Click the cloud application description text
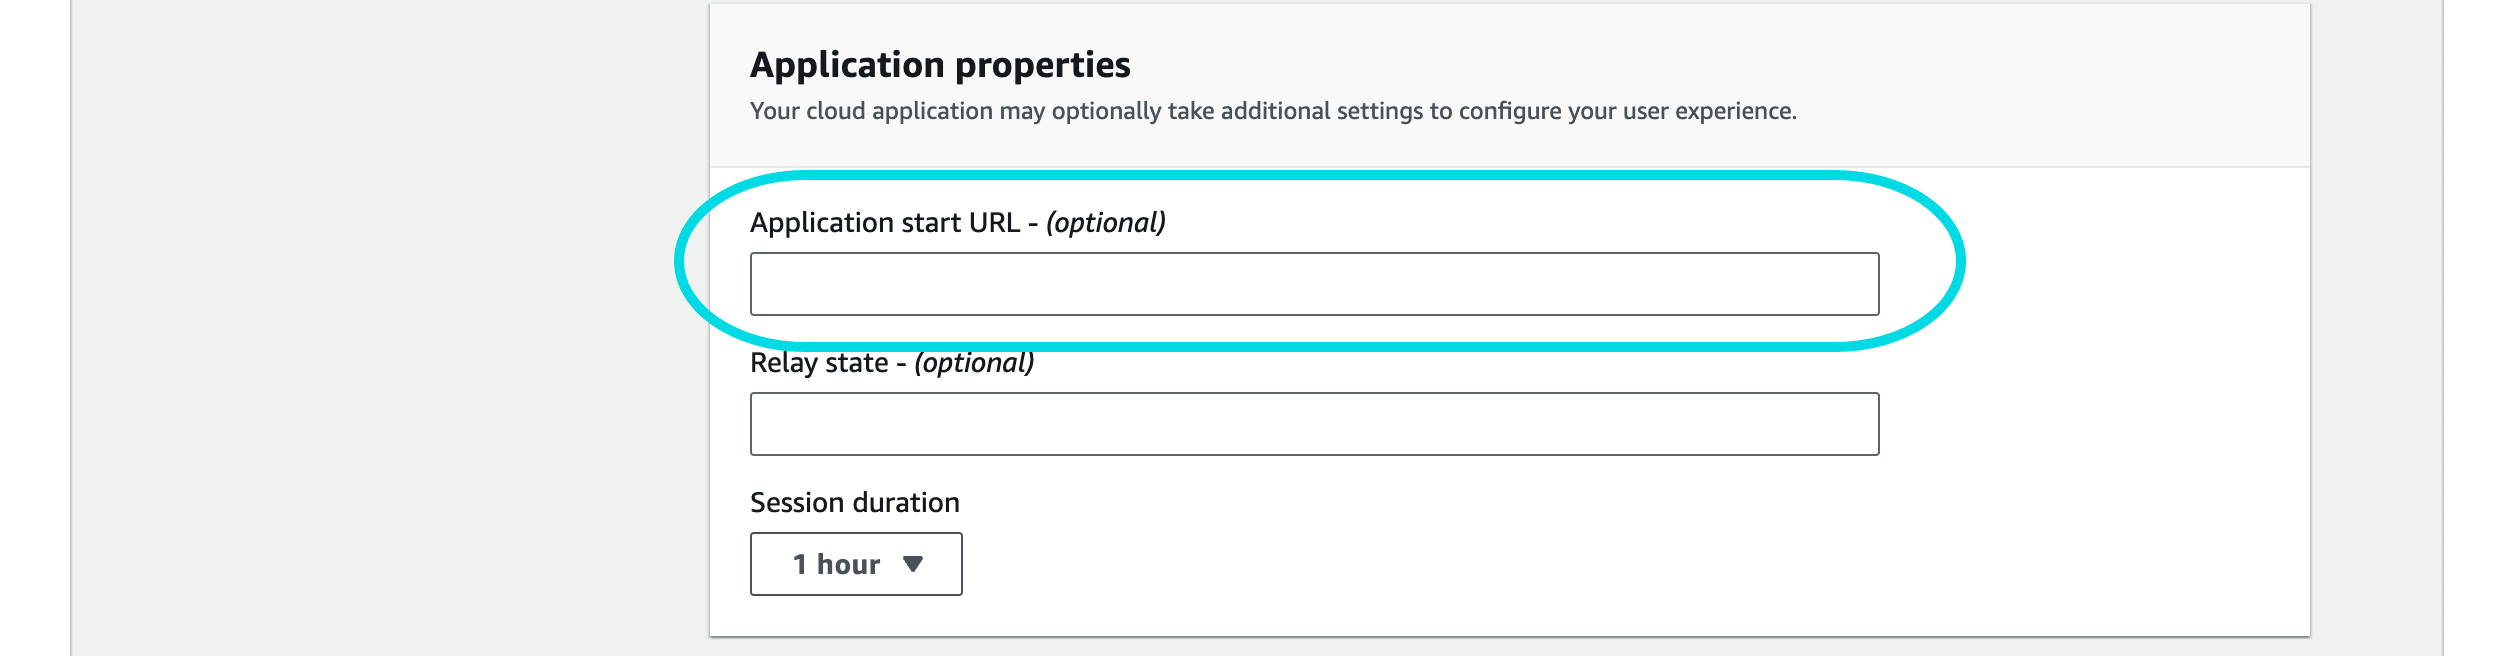 [1272, 111]
